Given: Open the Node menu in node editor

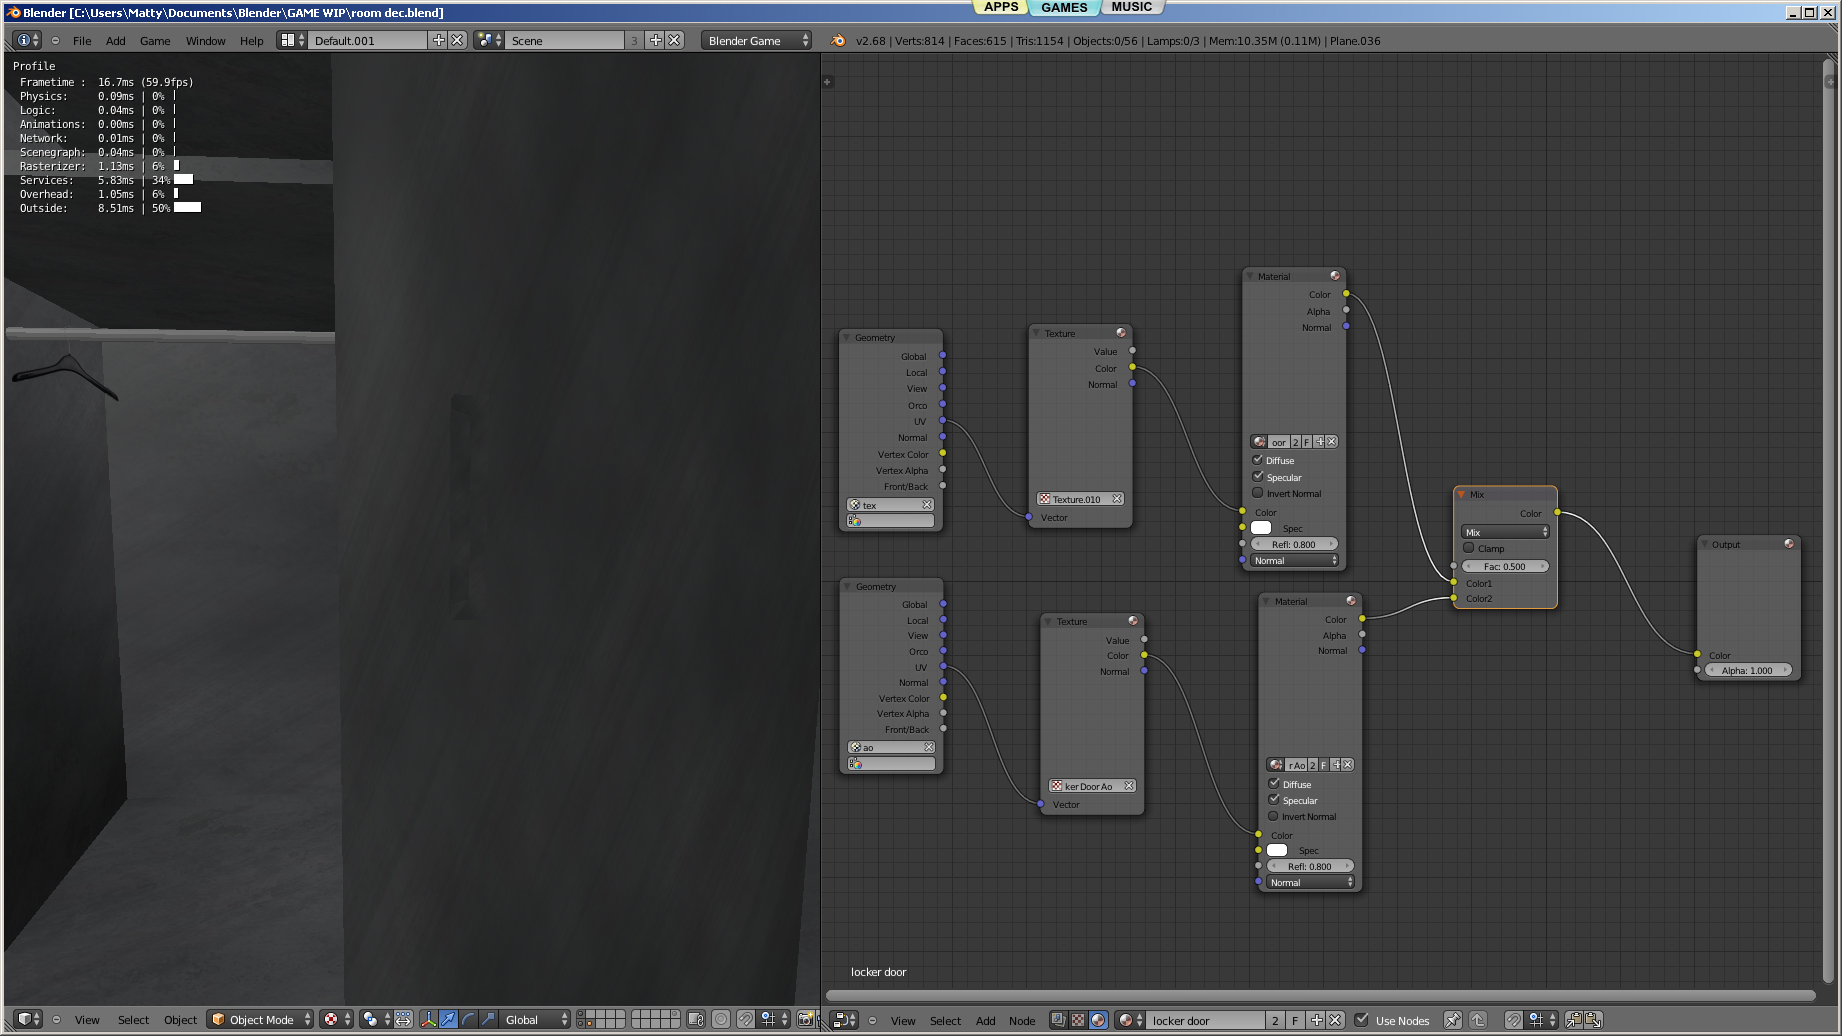Looking at the screenshot, I should coord(1022,1021).
